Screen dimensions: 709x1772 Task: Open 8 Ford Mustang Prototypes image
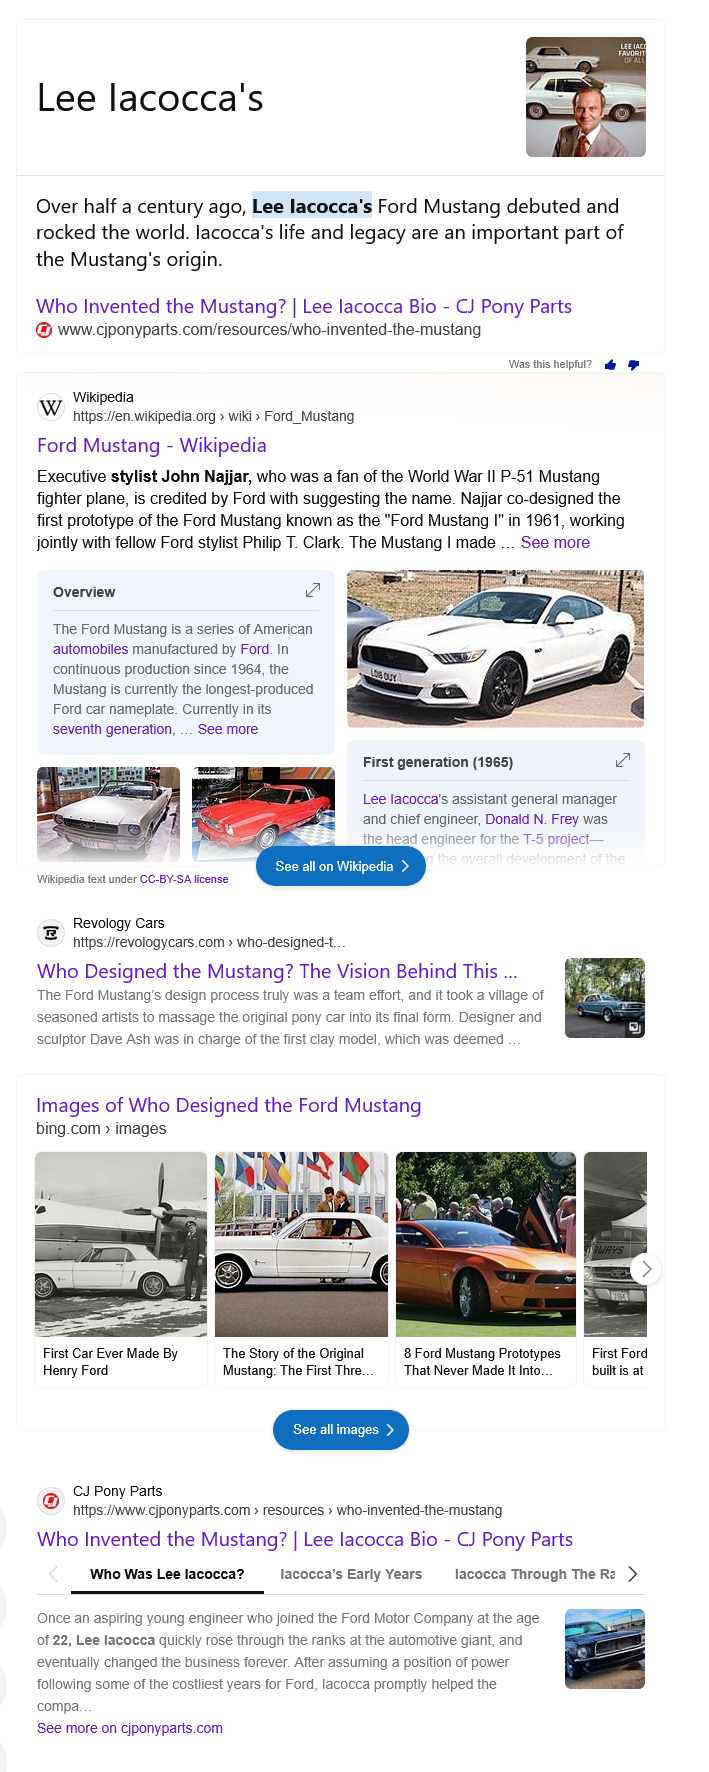tap(486, 1245)
